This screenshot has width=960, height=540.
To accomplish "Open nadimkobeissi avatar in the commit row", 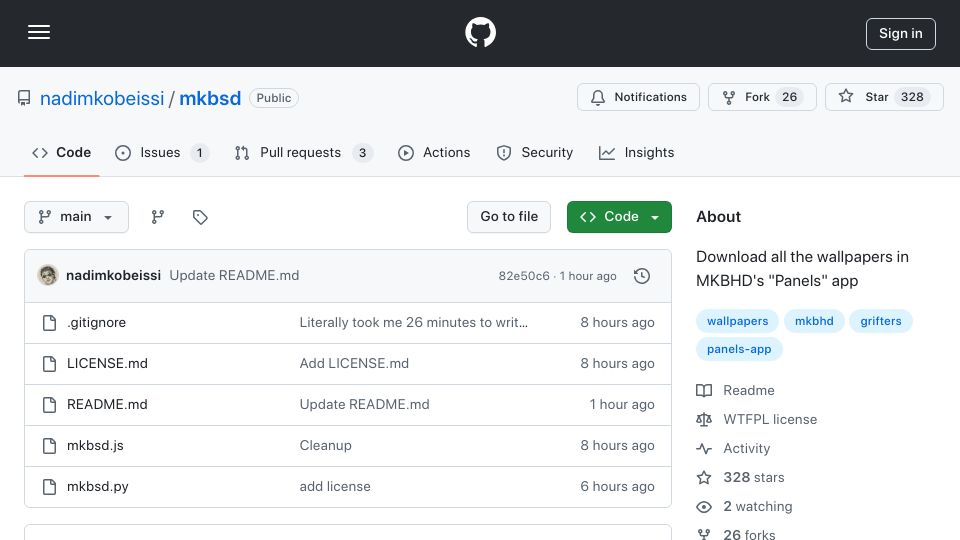I will click(x=48, y=276).
